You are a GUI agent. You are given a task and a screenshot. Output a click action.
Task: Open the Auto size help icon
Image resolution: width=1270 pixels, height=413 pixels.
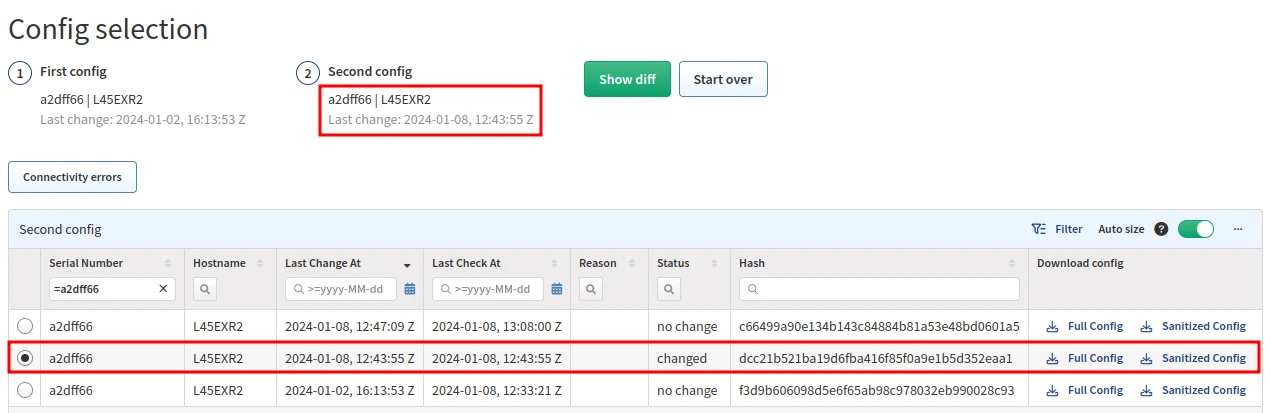click(1161, 229)
